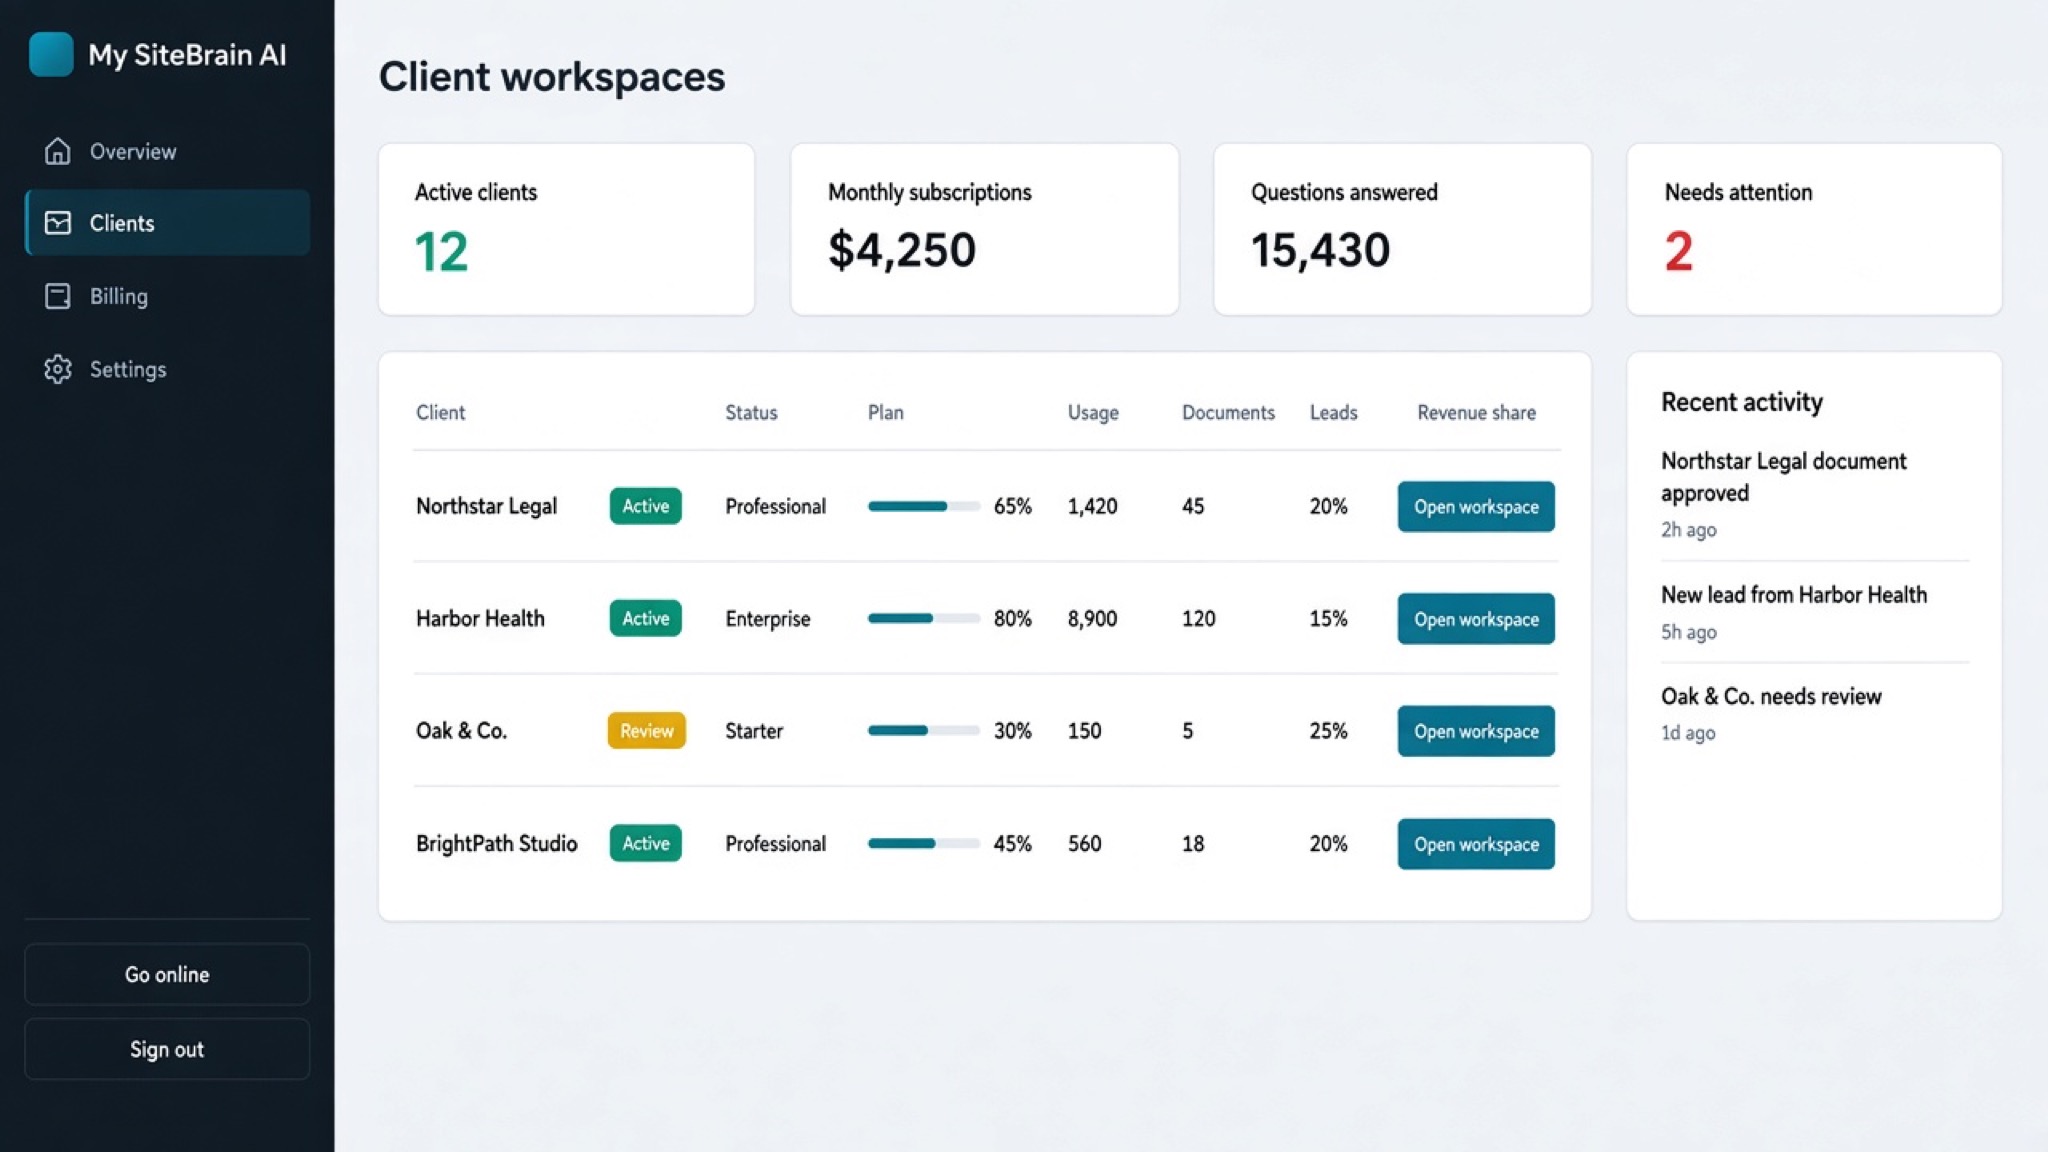Viewport: 2048px width, 1152px height.
Task: Select the Monthly subscriptions card
Action: tap(985, 229)
